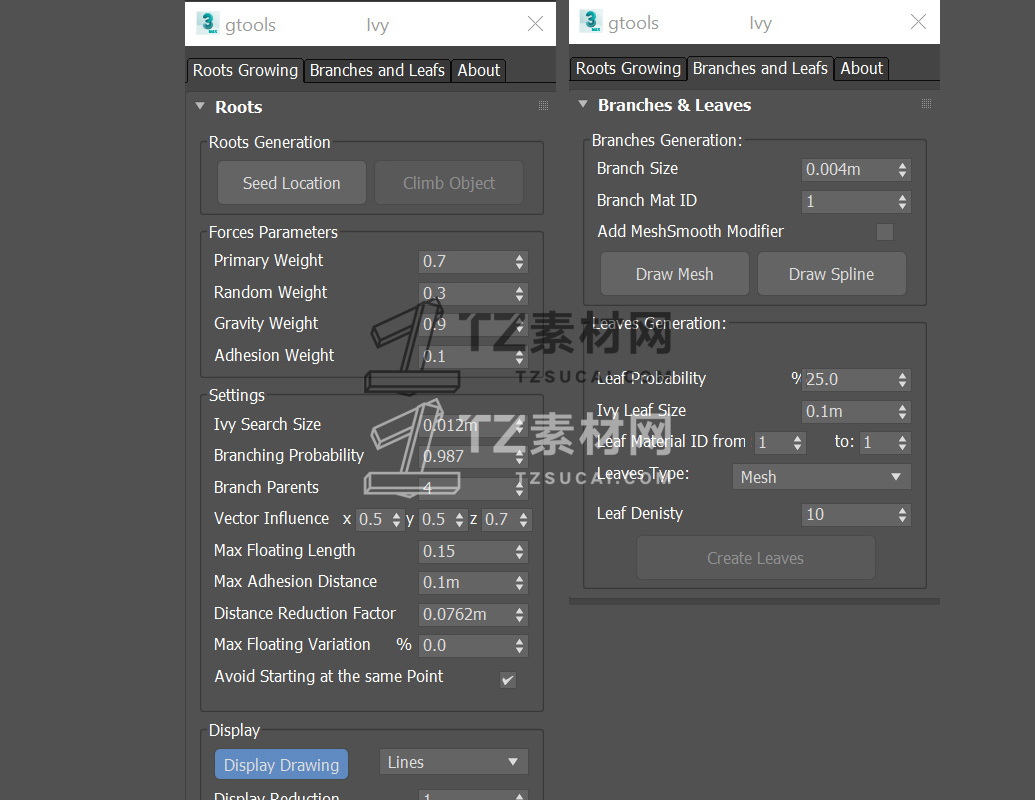Switch to Roots Growing tab in left window
Image resolution: width=1035 pixels, height=800 pixels.
click(245, 70)
